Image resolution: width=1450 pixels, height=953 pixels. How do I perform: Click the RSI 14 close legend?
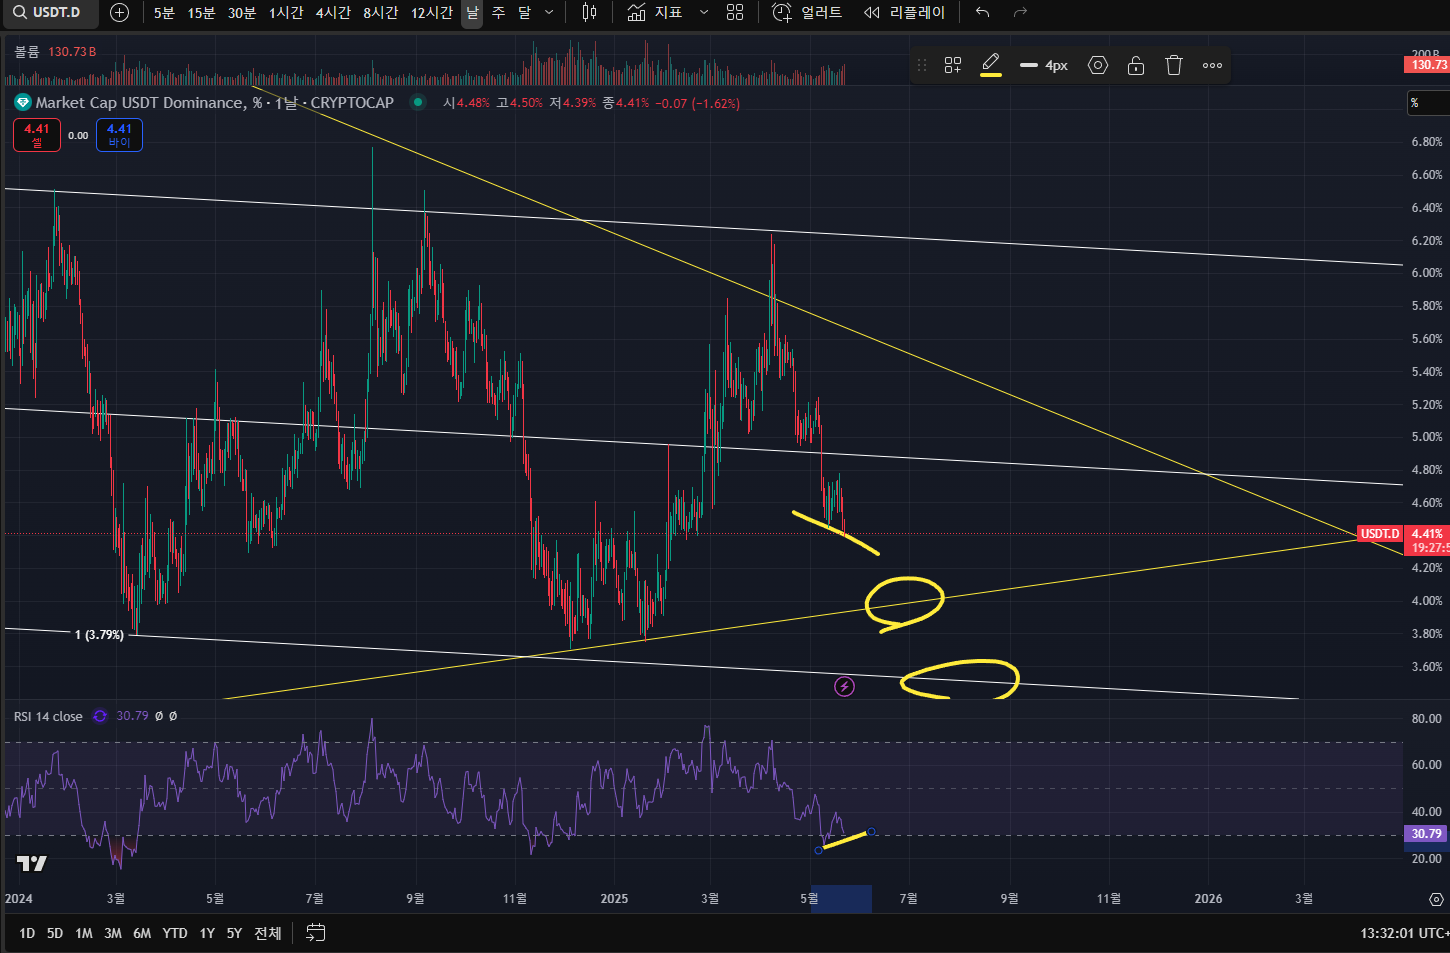coord(48,716)
